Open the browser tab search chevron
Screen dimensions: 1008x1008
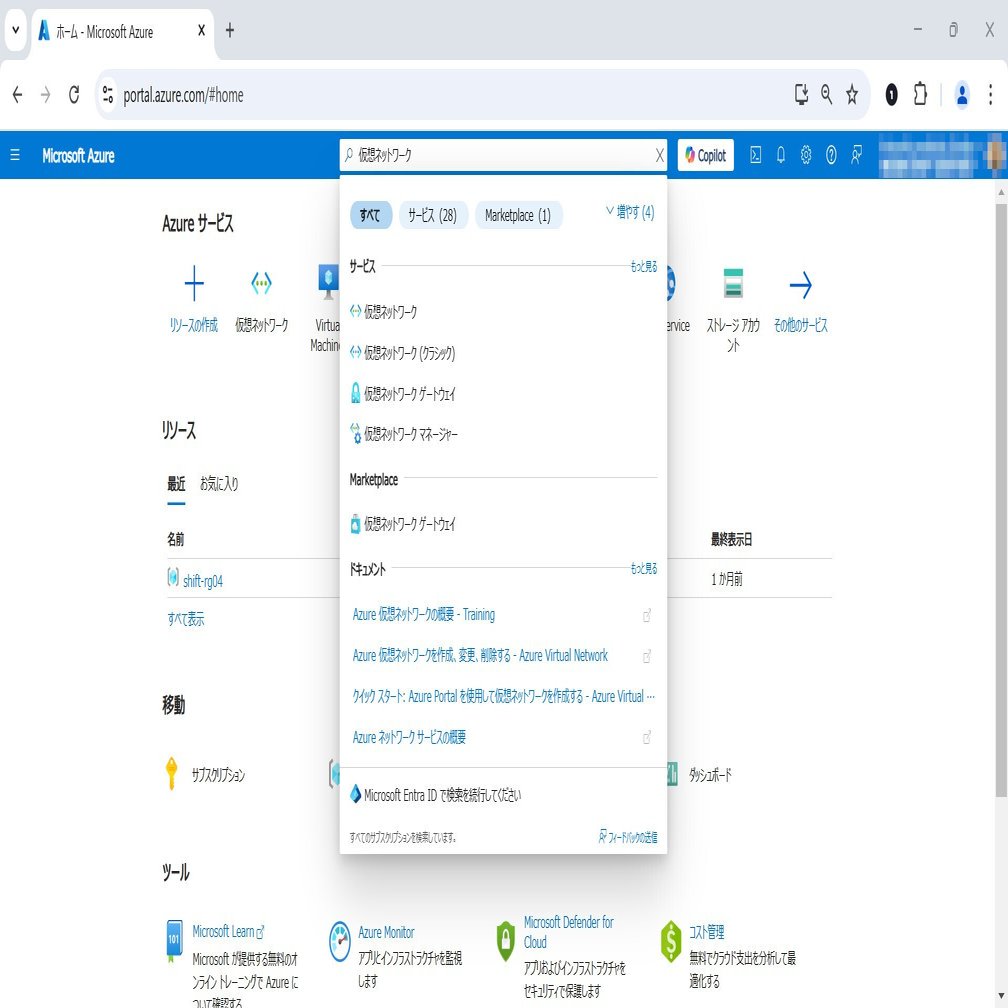pyautogui.click(x=14, y=30)
